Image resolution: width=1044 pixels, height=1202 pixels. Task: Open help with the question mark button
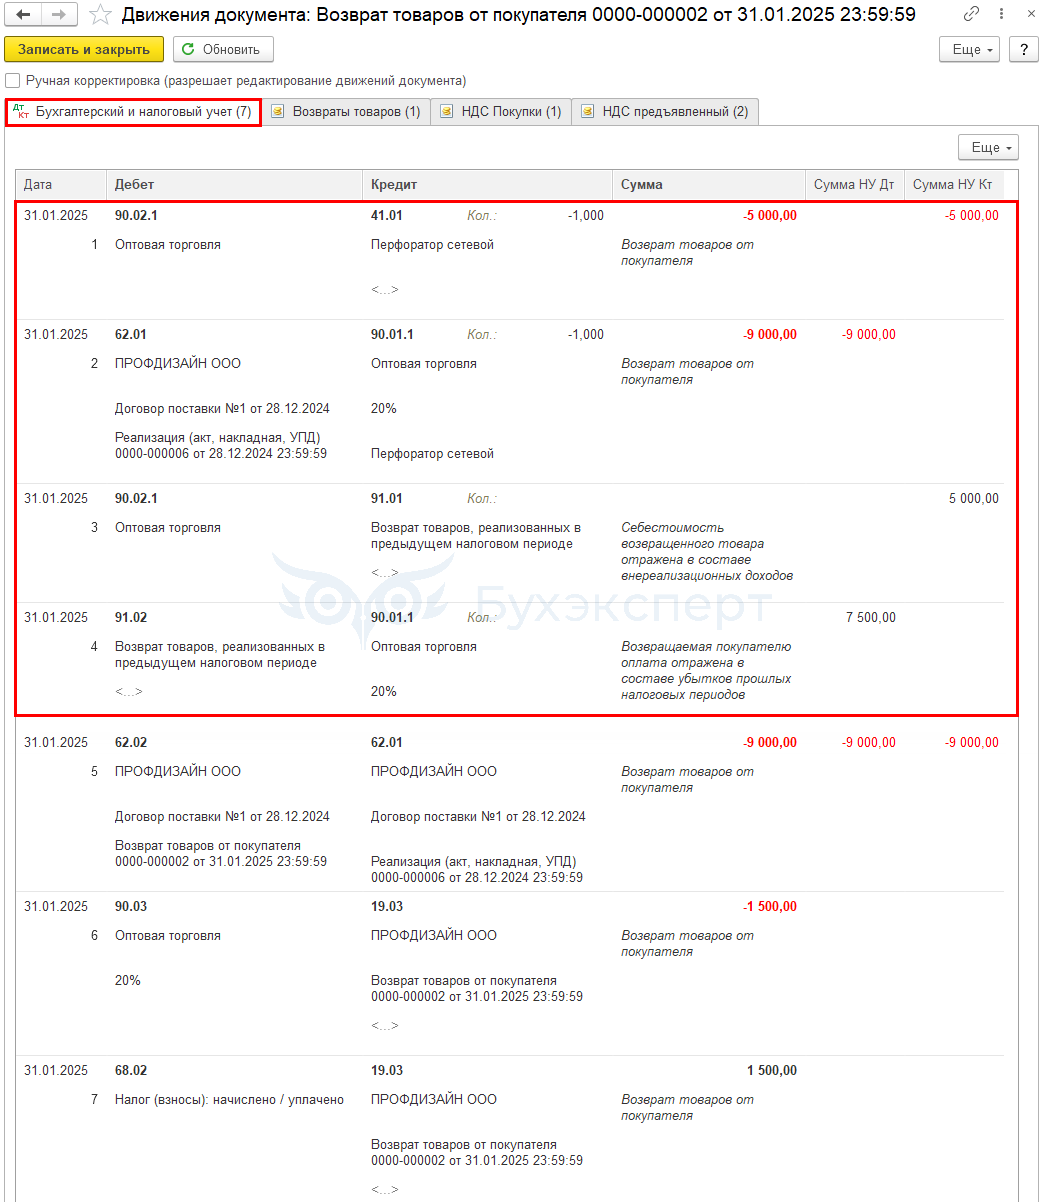coord(1023,49)
